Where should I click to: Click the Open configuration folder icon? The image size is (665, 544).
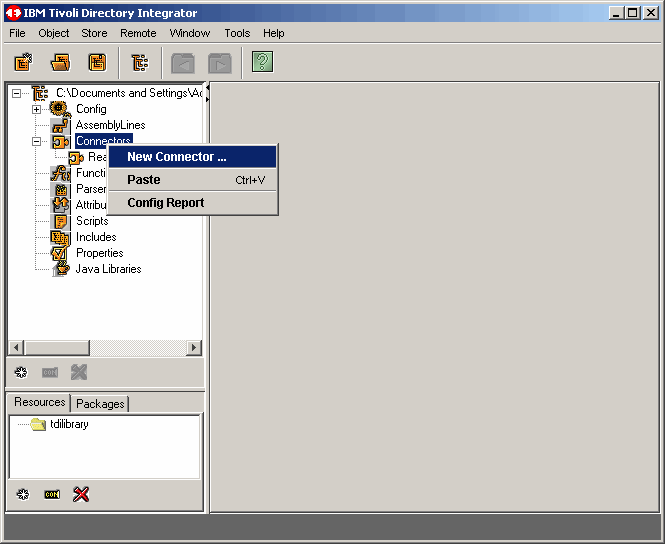point(60,63)
